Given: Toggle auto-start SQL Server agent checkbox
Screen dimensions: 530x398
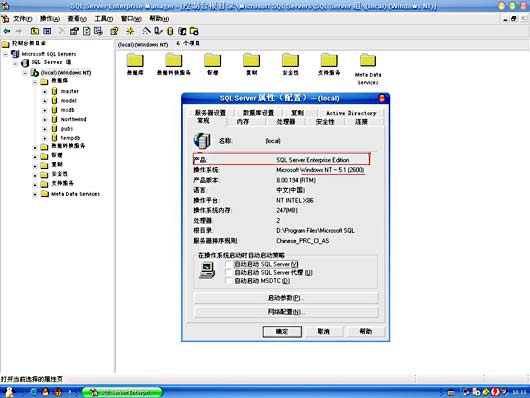Looking at the screenshot, I should [229, 273].
